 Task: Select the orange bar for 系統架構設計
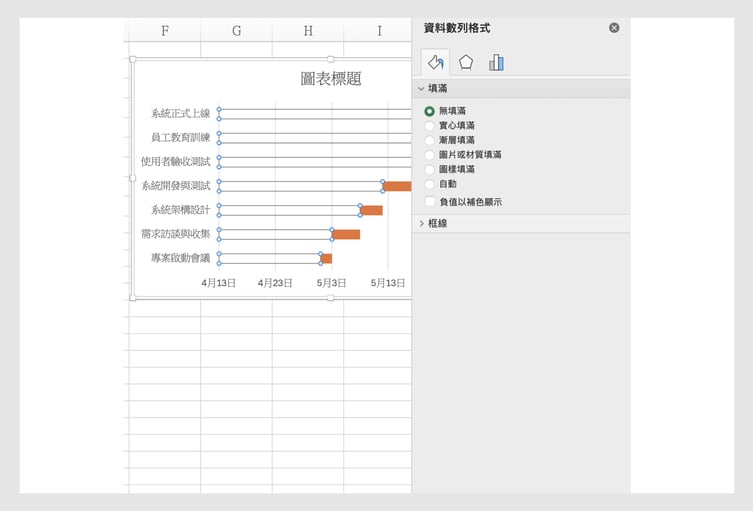[x=371, y=210]
